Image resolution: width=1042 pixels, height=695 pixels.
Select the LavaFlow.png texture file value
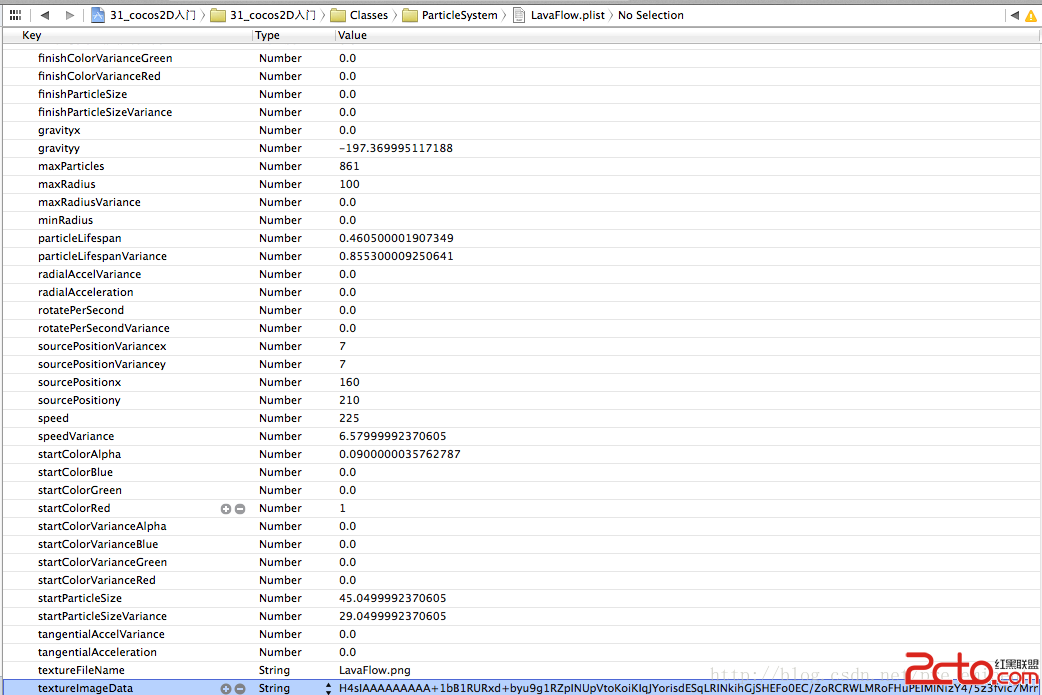pyautogui.click(x=375, y=670)
